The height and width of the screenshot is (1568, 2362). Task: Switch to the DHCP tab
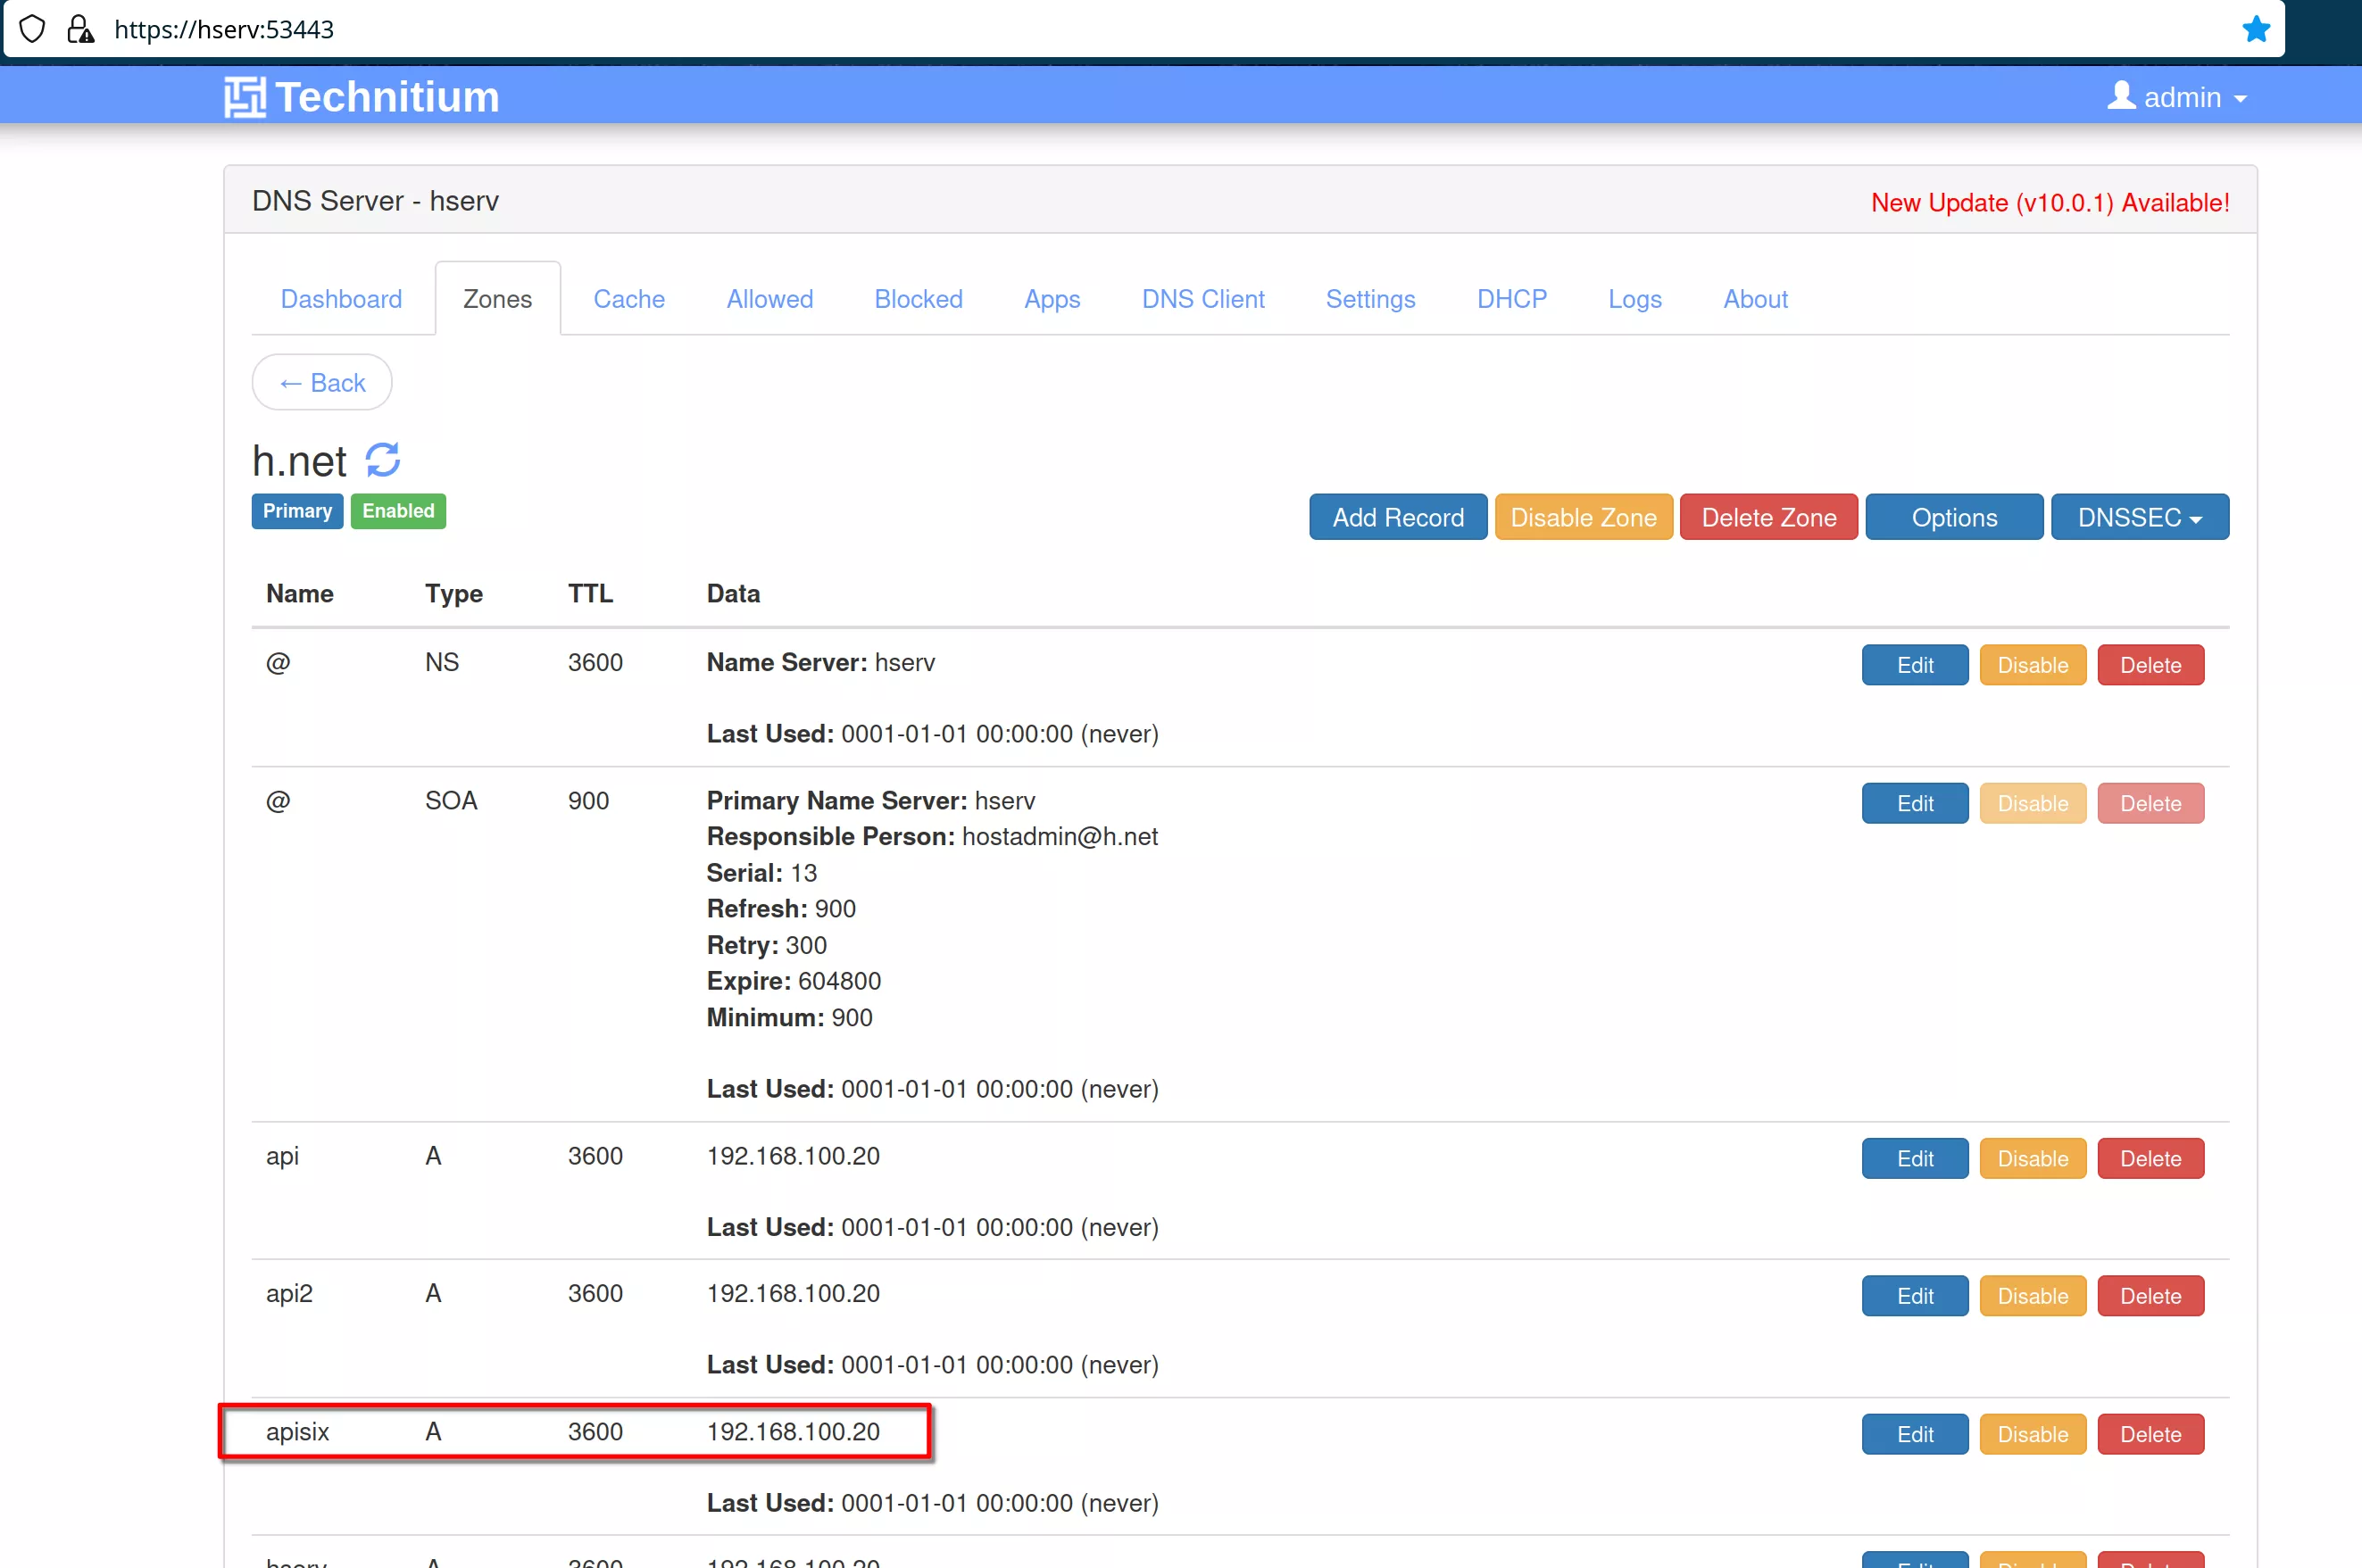(1511, 299)
